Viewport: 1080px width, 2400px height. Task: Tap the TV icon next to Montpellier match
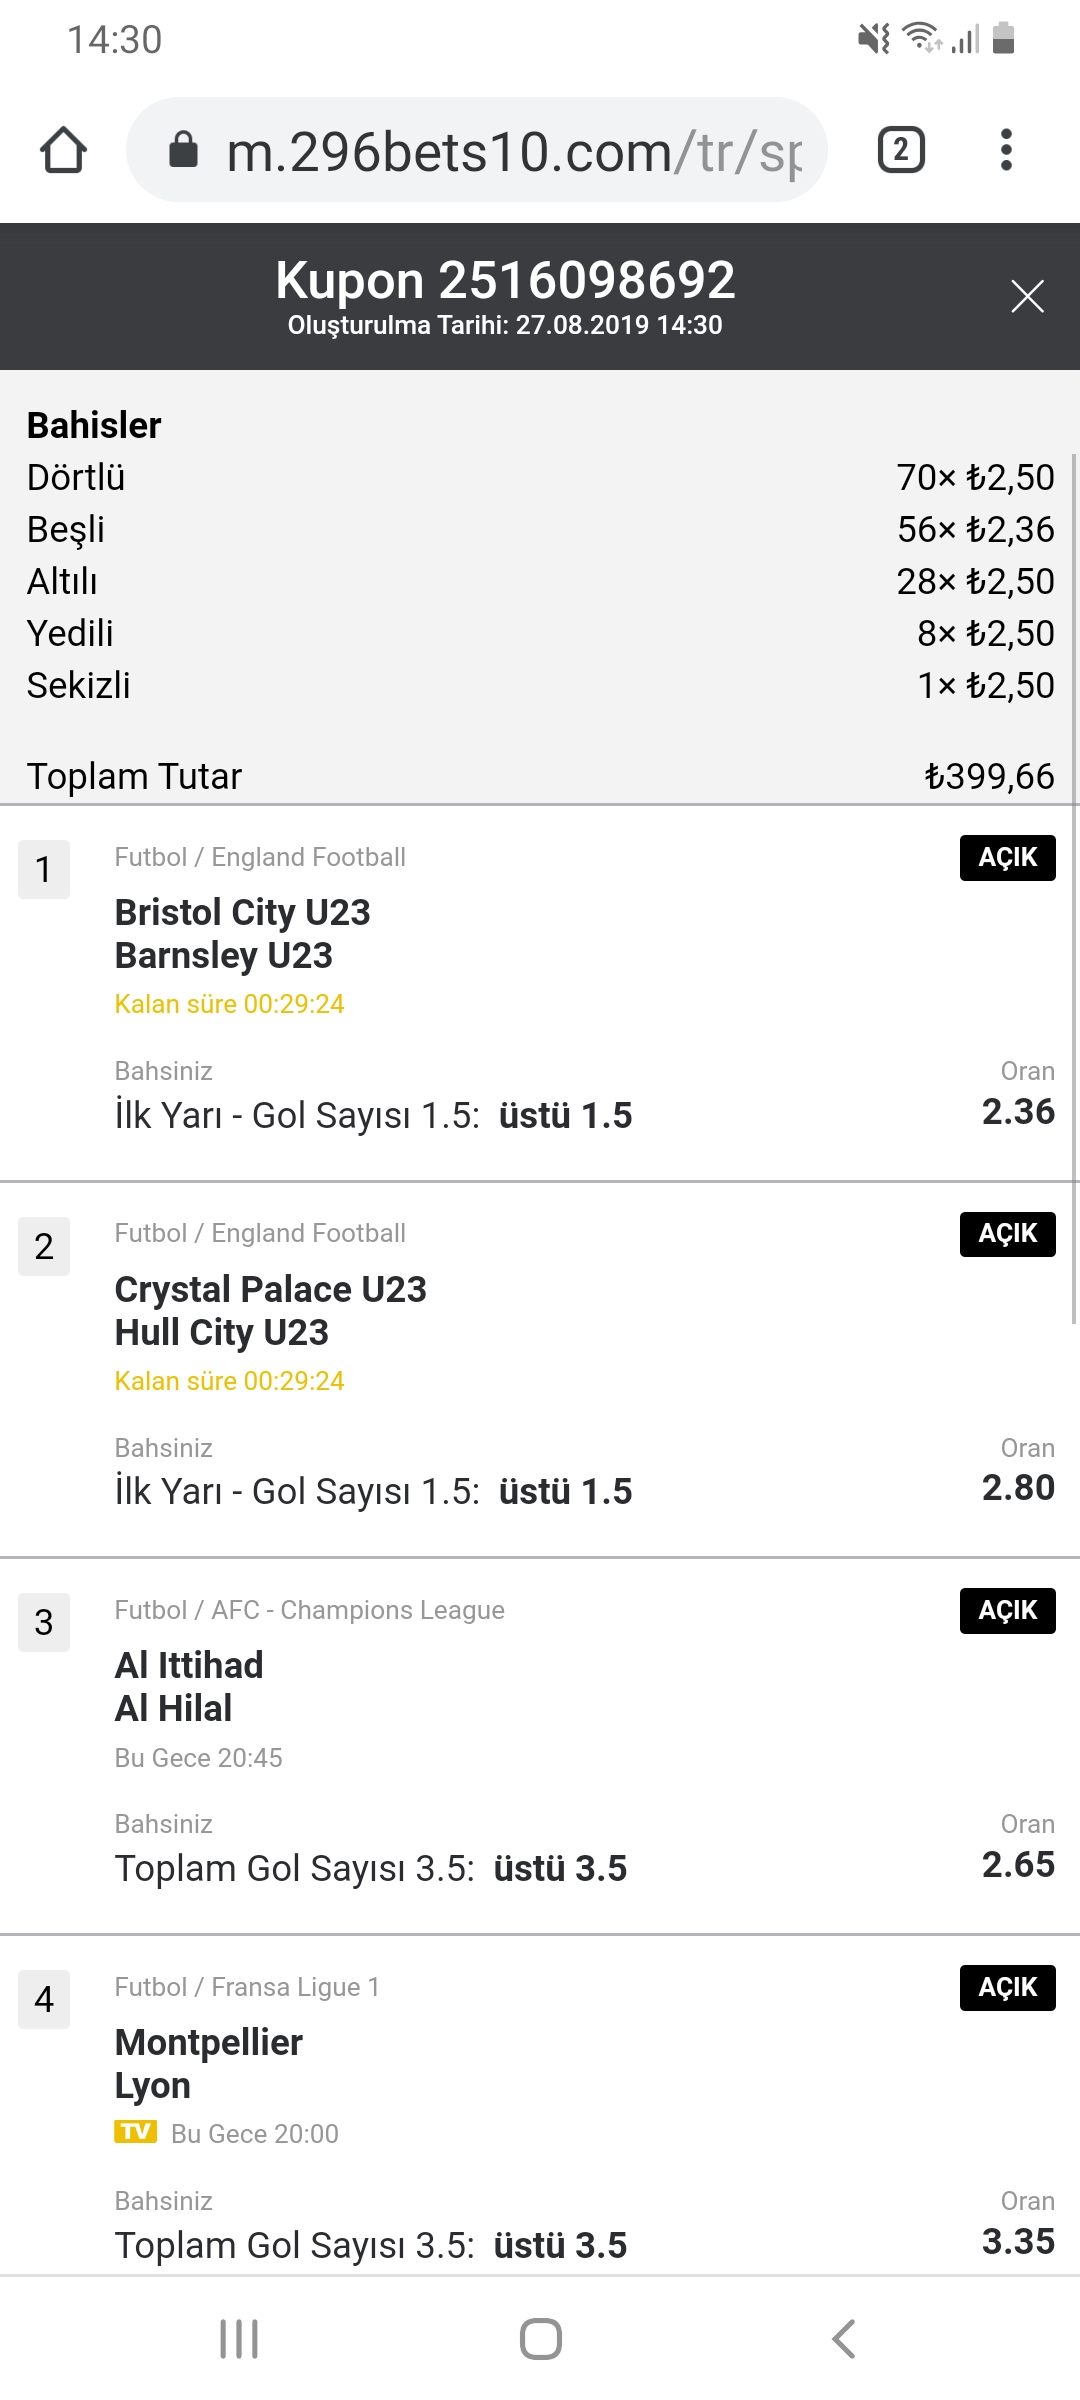(x=135, y=2131)
